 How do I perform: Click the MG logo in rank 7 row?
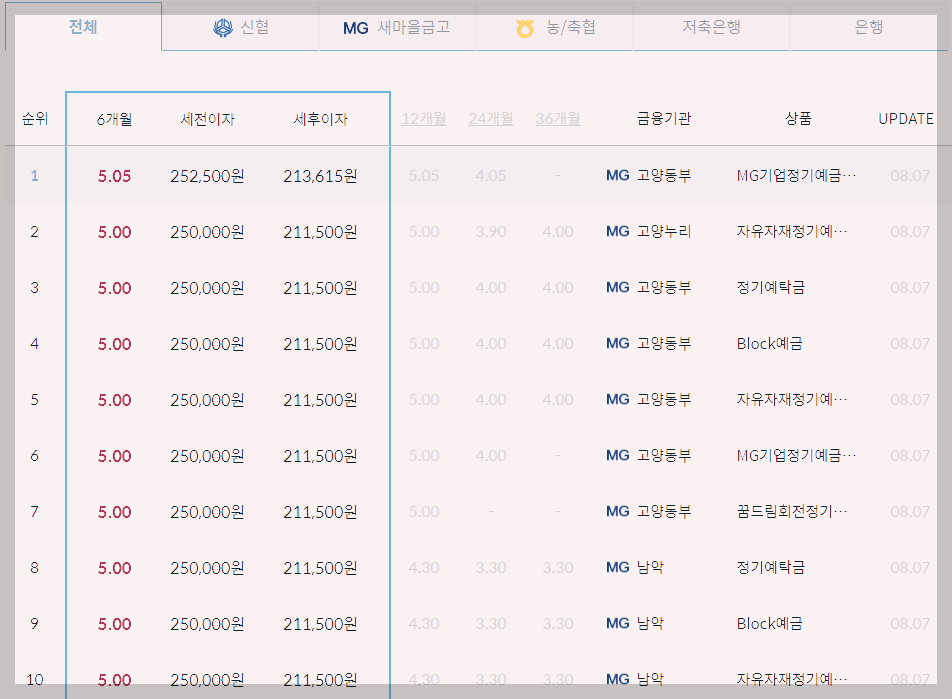click(x=617, y=511)
